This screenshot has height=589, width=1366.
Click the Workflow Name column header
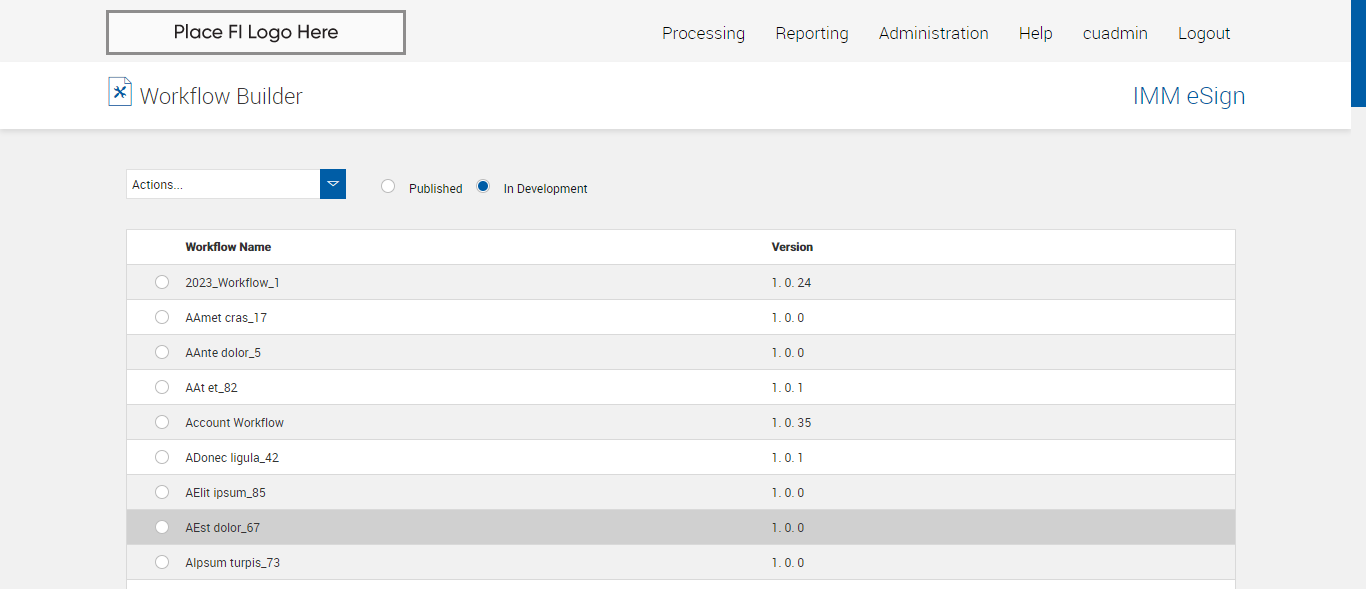coord(228,247)
